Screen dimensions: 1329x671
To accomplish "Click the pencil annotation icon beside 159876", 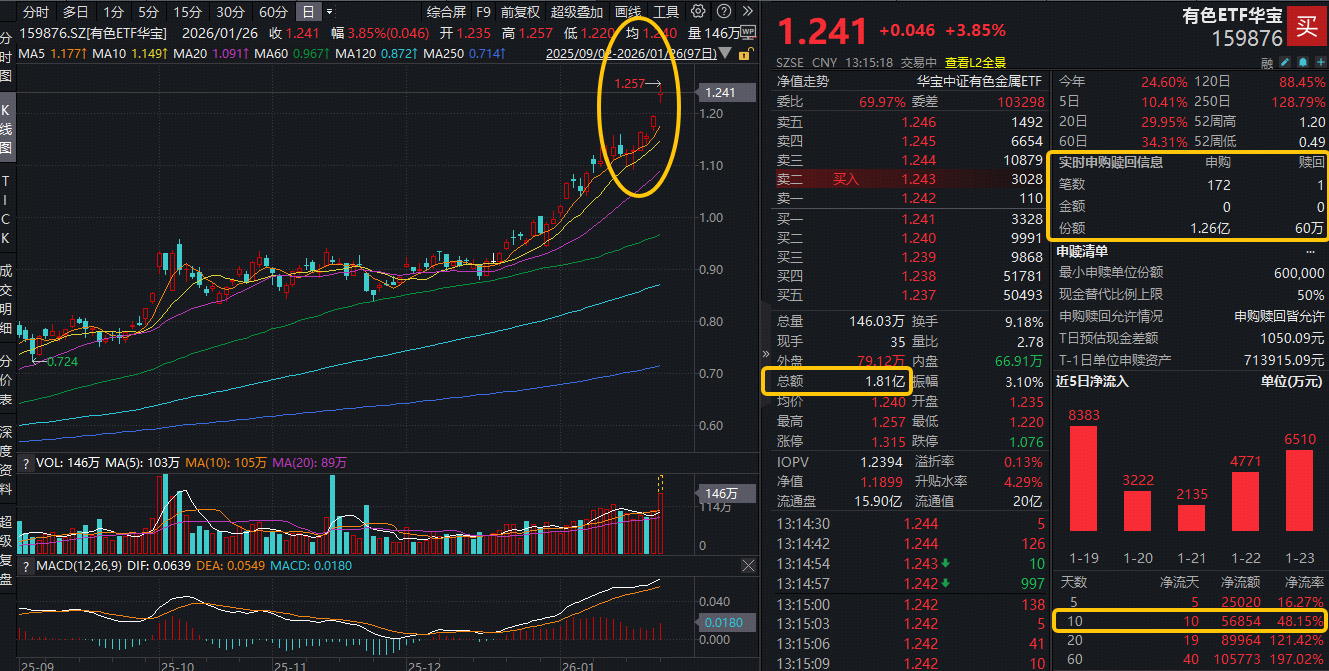I will (1285, 62).
